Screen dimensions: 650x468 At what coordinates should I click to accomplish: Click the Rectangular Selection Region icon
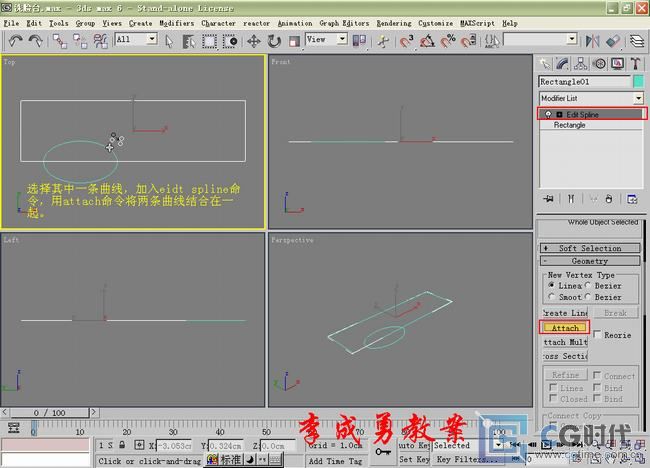209,41
